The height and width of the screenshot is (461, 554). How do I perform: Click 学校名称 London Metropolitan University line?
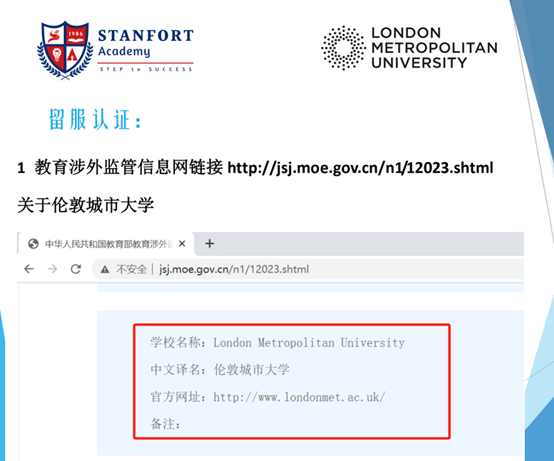[277, 343]
